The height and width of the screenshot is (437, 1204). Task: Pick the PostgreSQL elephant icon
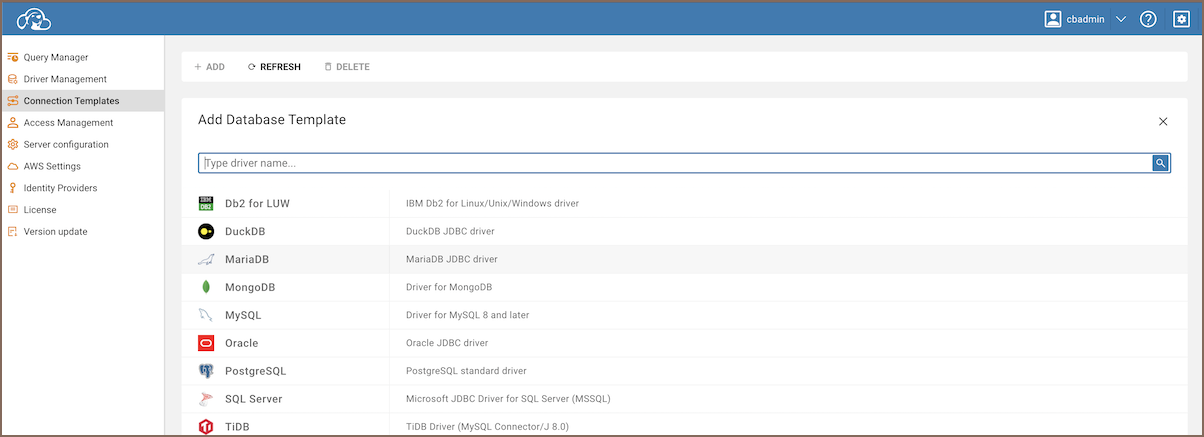click(x=206, y=371)
